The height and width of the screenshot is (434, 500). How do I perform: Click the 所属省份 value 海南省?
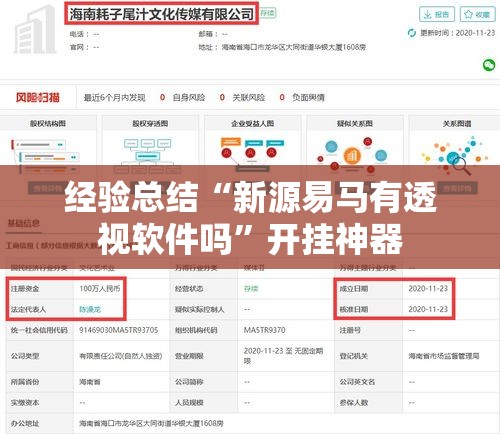[x=90, y=382]
